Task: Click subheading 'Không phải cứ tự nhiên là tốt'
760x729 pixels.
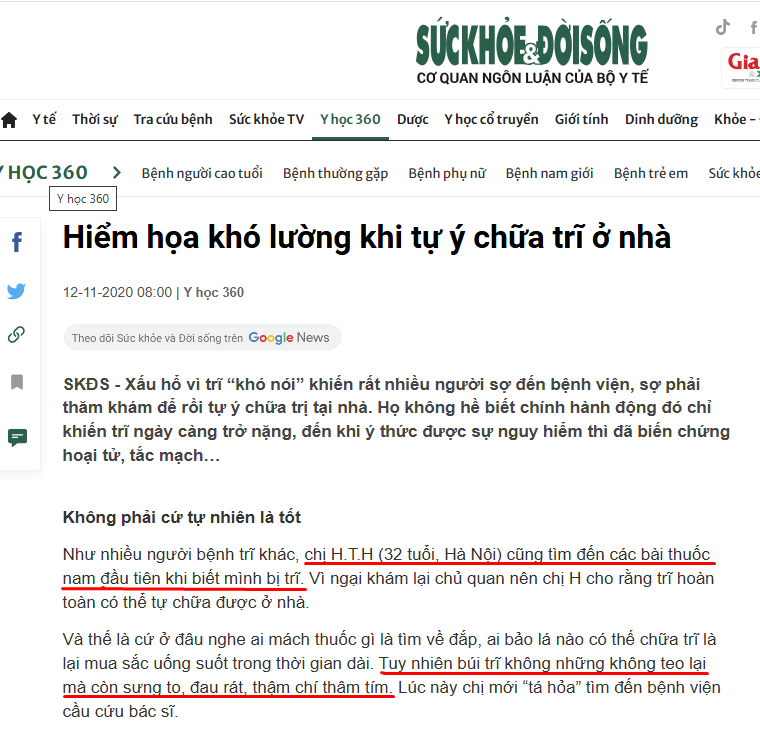Action: [182, 517]
